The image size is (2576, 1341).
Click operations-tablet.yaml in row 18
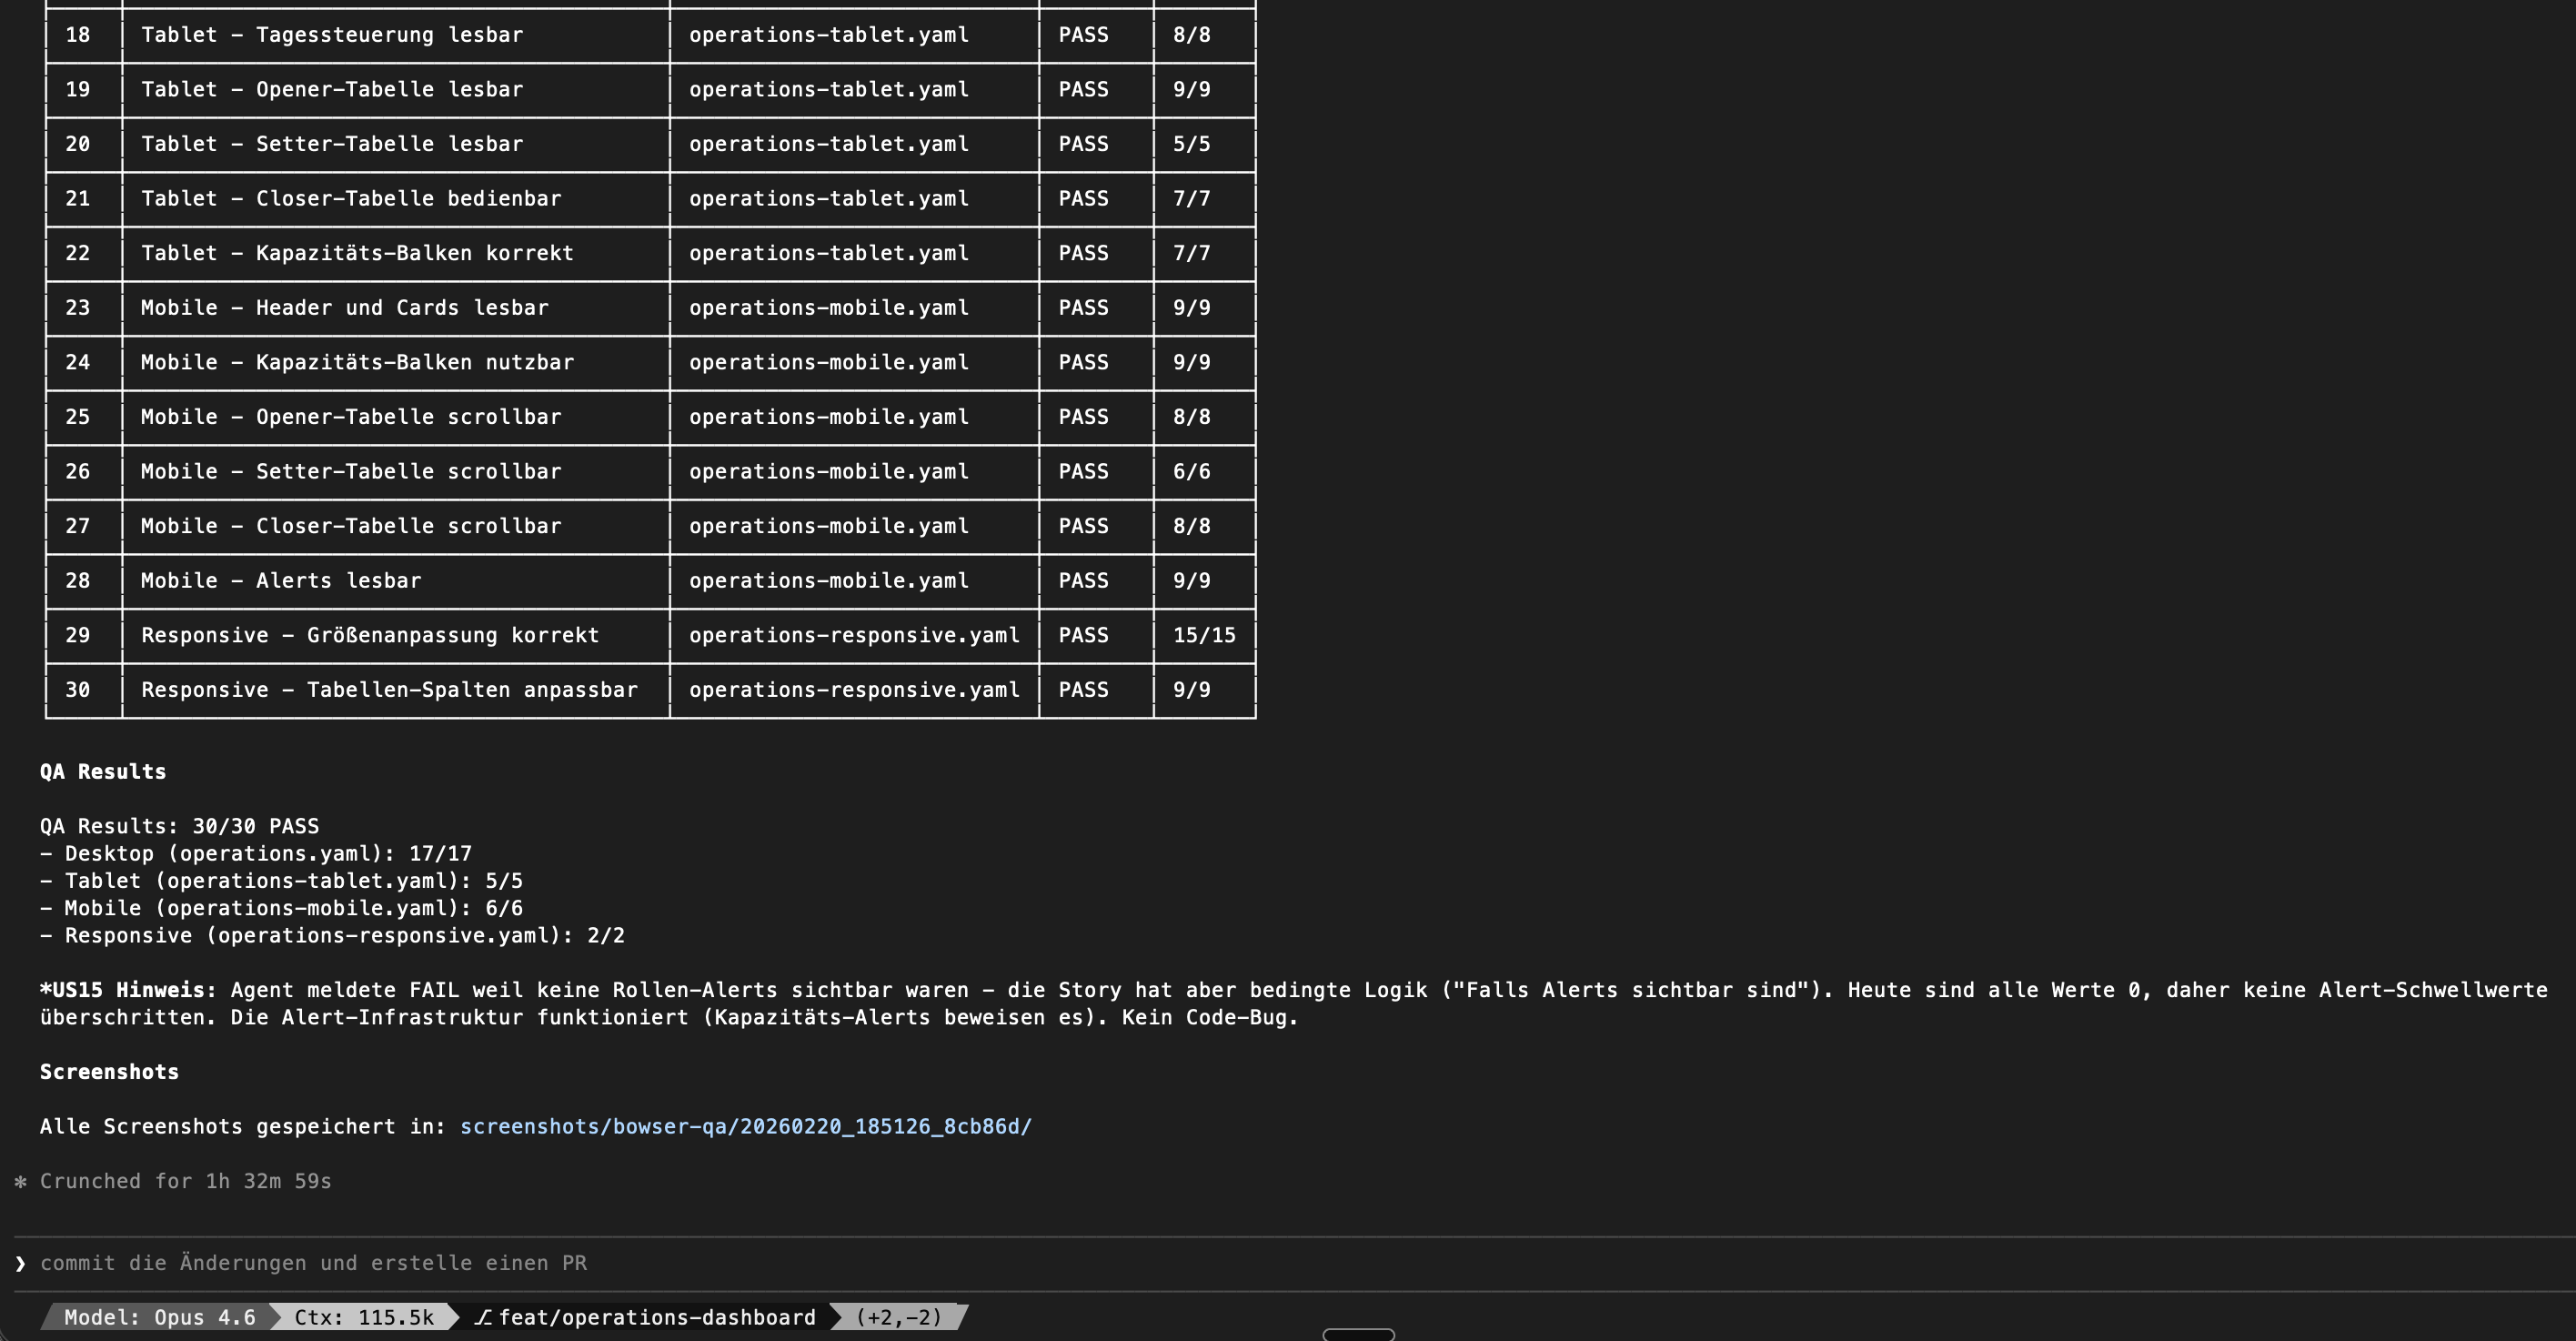click(828, 35)
